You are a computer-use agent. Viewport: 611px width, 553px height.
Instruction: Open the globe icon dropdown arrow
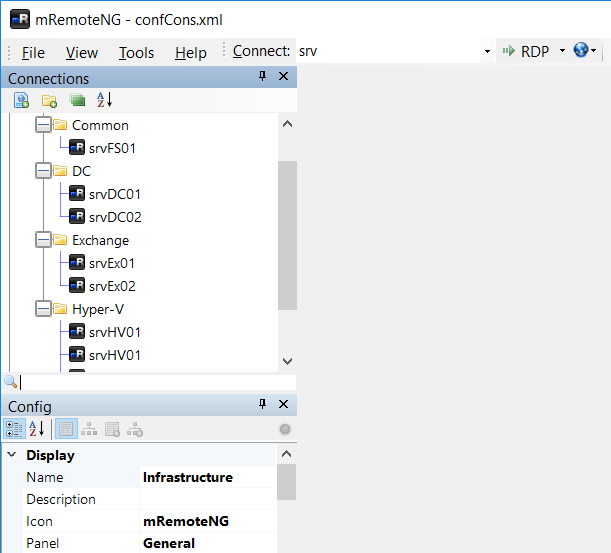click(x=593, y=50)
